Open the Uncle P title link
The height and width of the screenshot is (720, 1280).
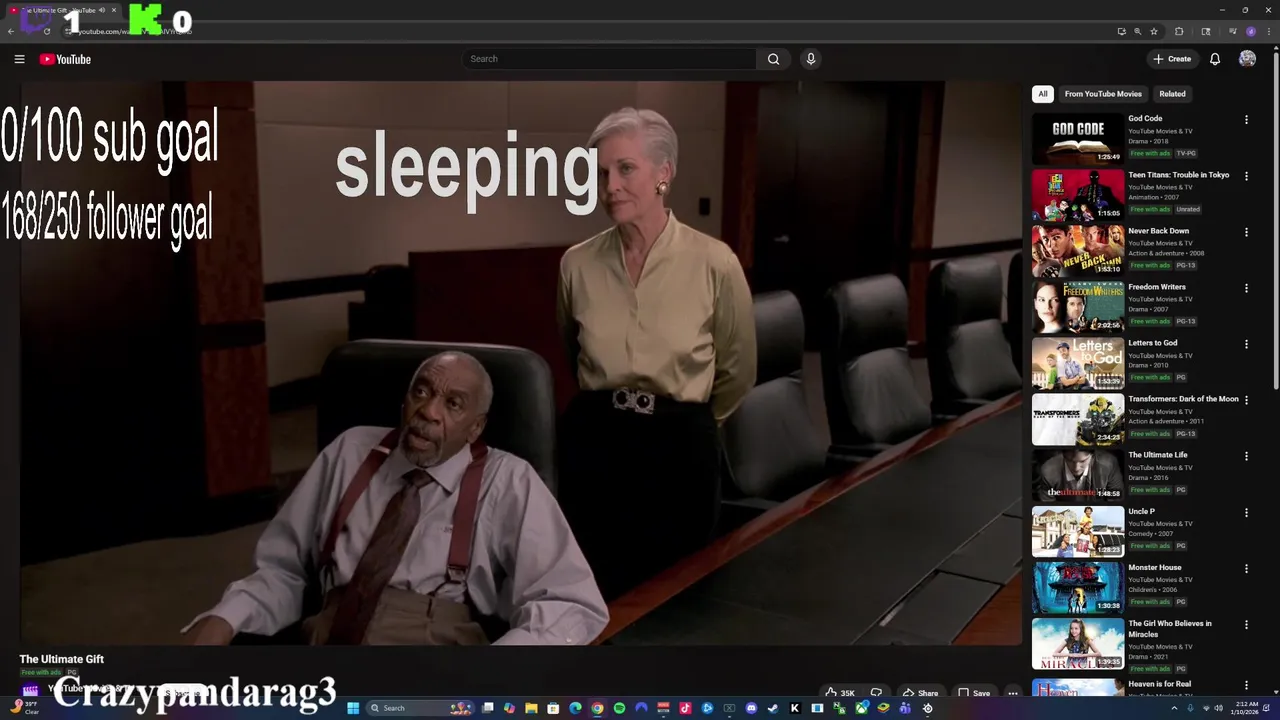coord(1141,511)
